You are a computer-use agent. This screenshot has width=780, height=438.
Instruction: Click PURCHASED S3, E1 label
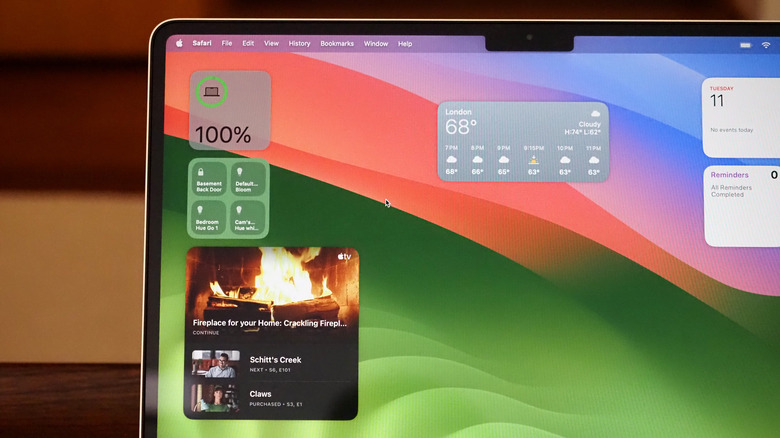pyautogui.click(x=276, y=404)
